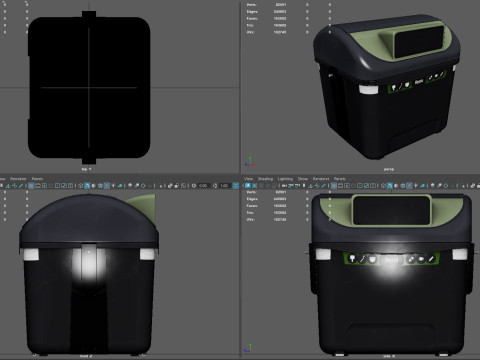
Task: Open View menu in side view panel
Action: pos(249,179)
